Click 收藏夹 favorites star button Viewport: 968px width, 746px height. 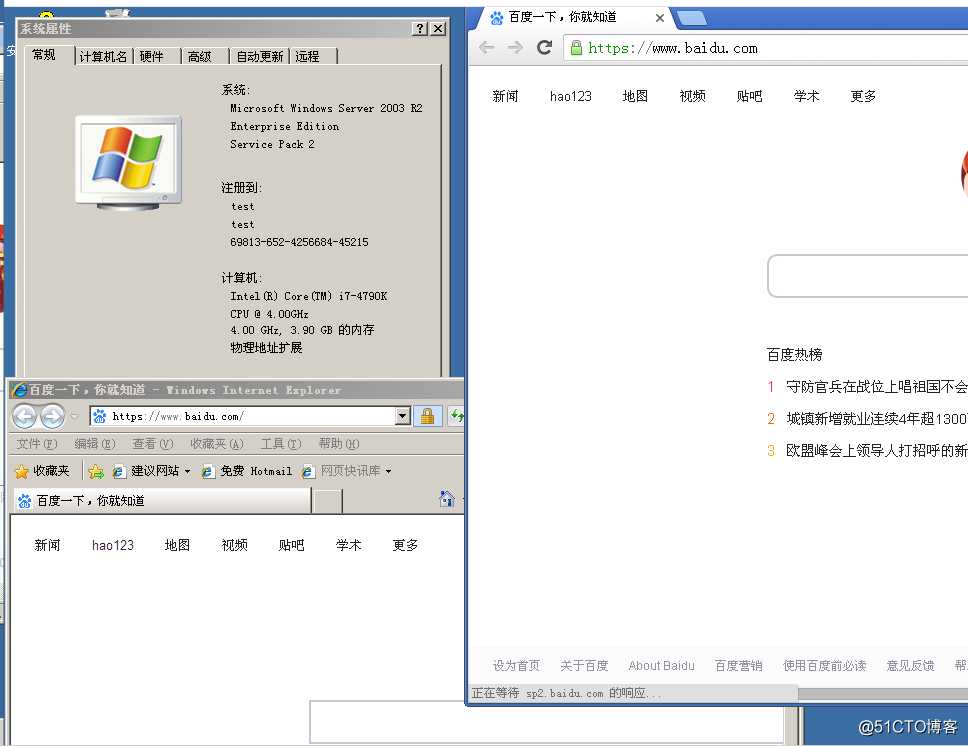(x=42, y=471)
